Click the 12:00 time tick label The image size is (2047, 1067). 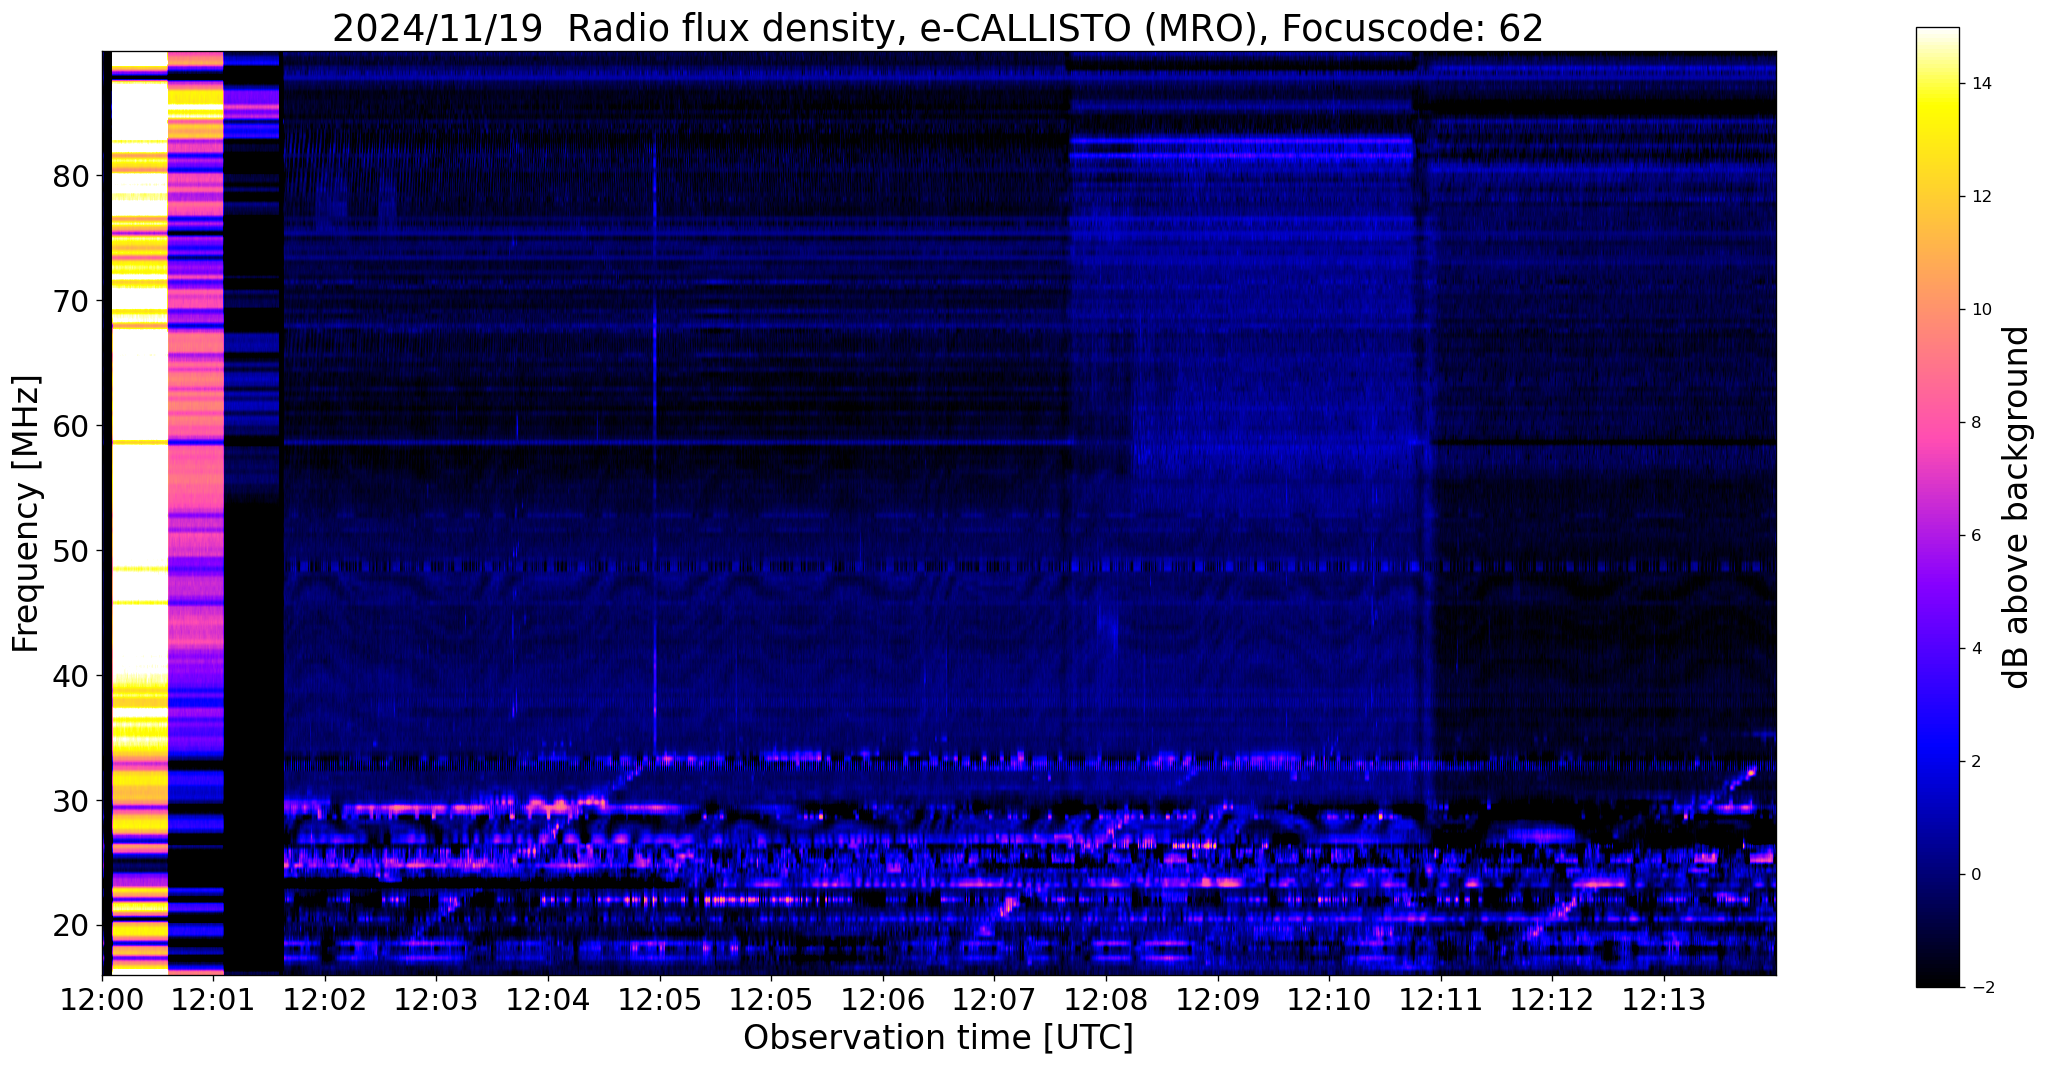102,999
